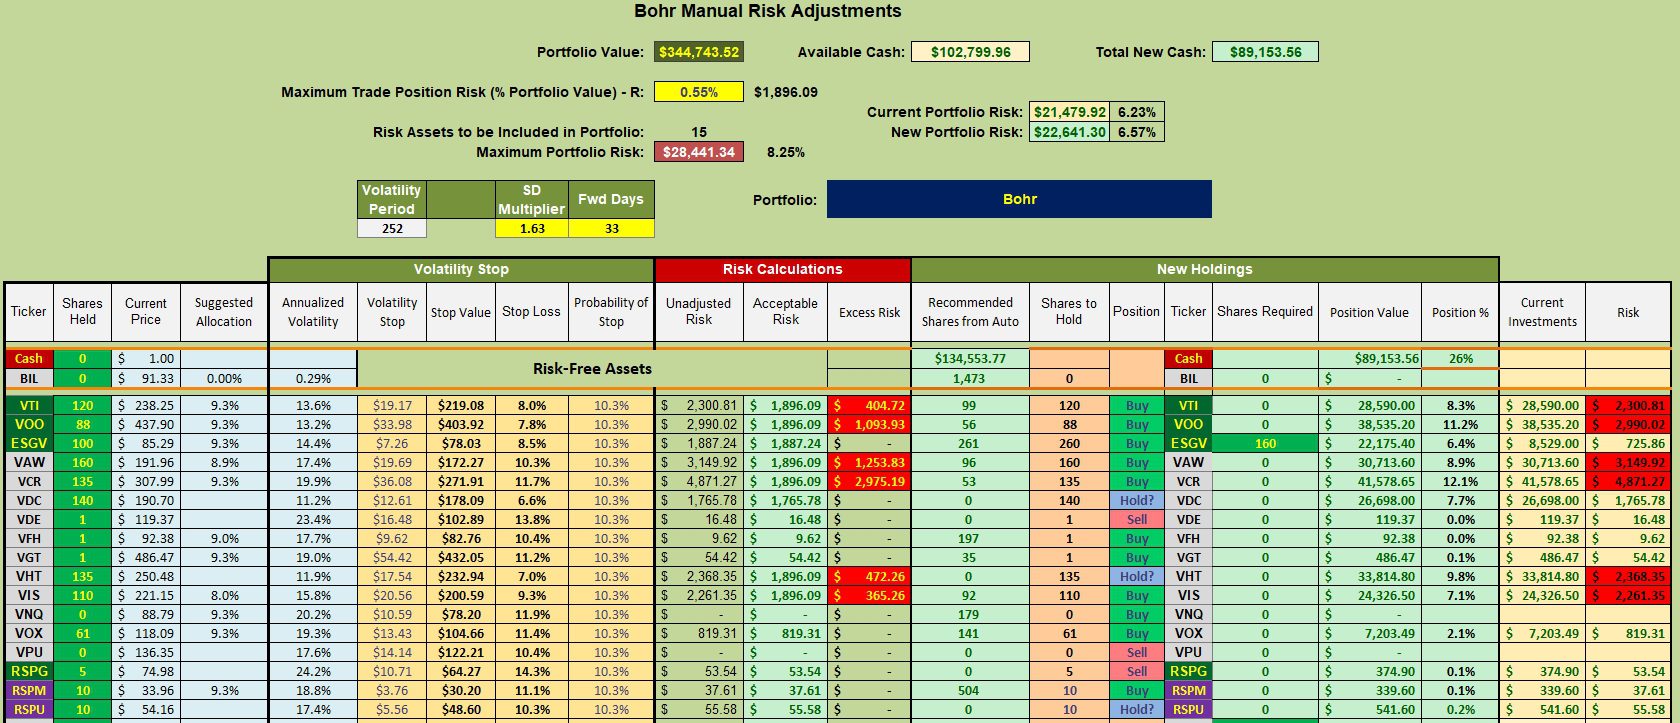
Task: Select Current Portfolio Risk $21,479.92 cell
Action: click(x=1069, y=112)
